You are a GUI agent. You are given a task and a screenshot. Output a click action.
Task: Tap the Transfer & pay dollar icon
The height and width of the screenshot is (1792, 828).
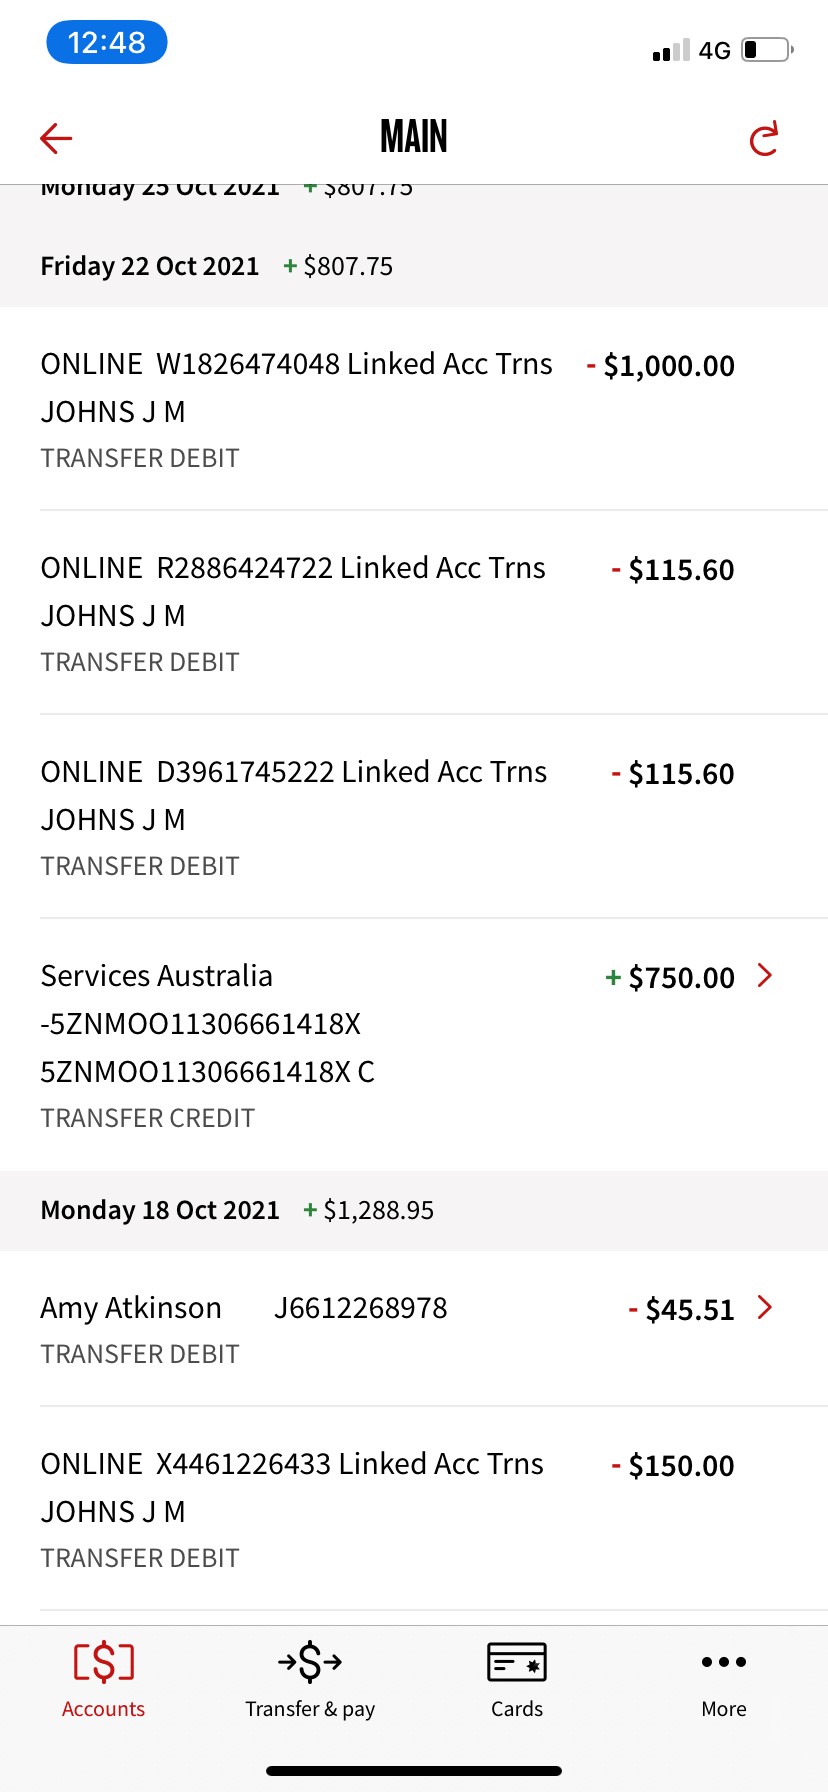(x=310, y=1662)
